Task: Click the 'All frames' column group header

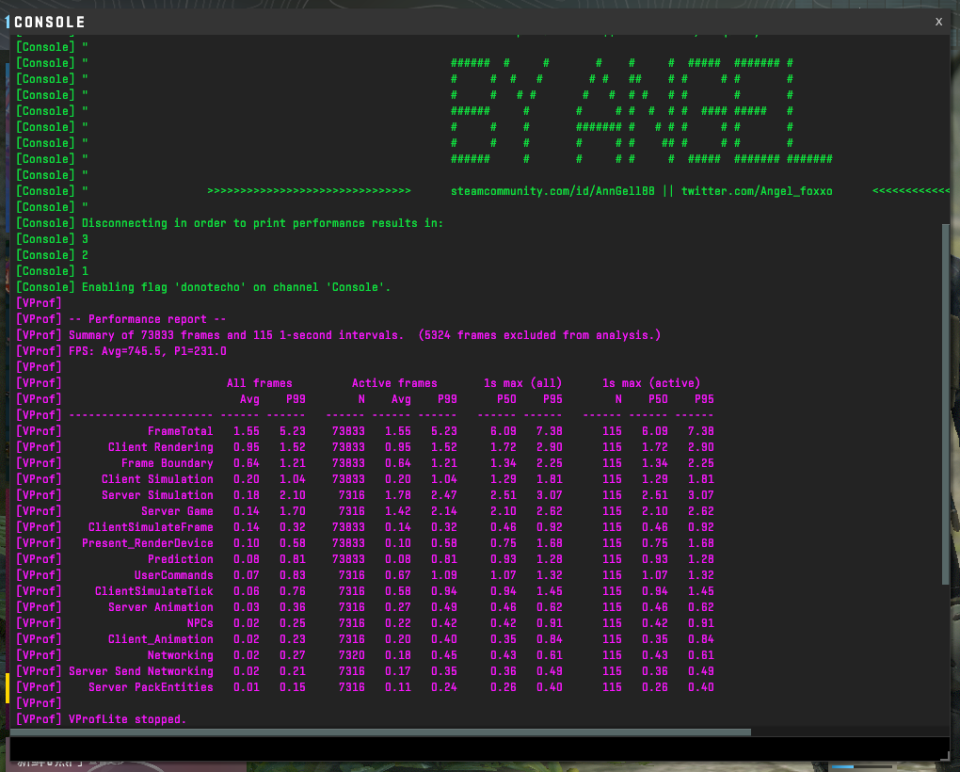Action: coord(259,383)
